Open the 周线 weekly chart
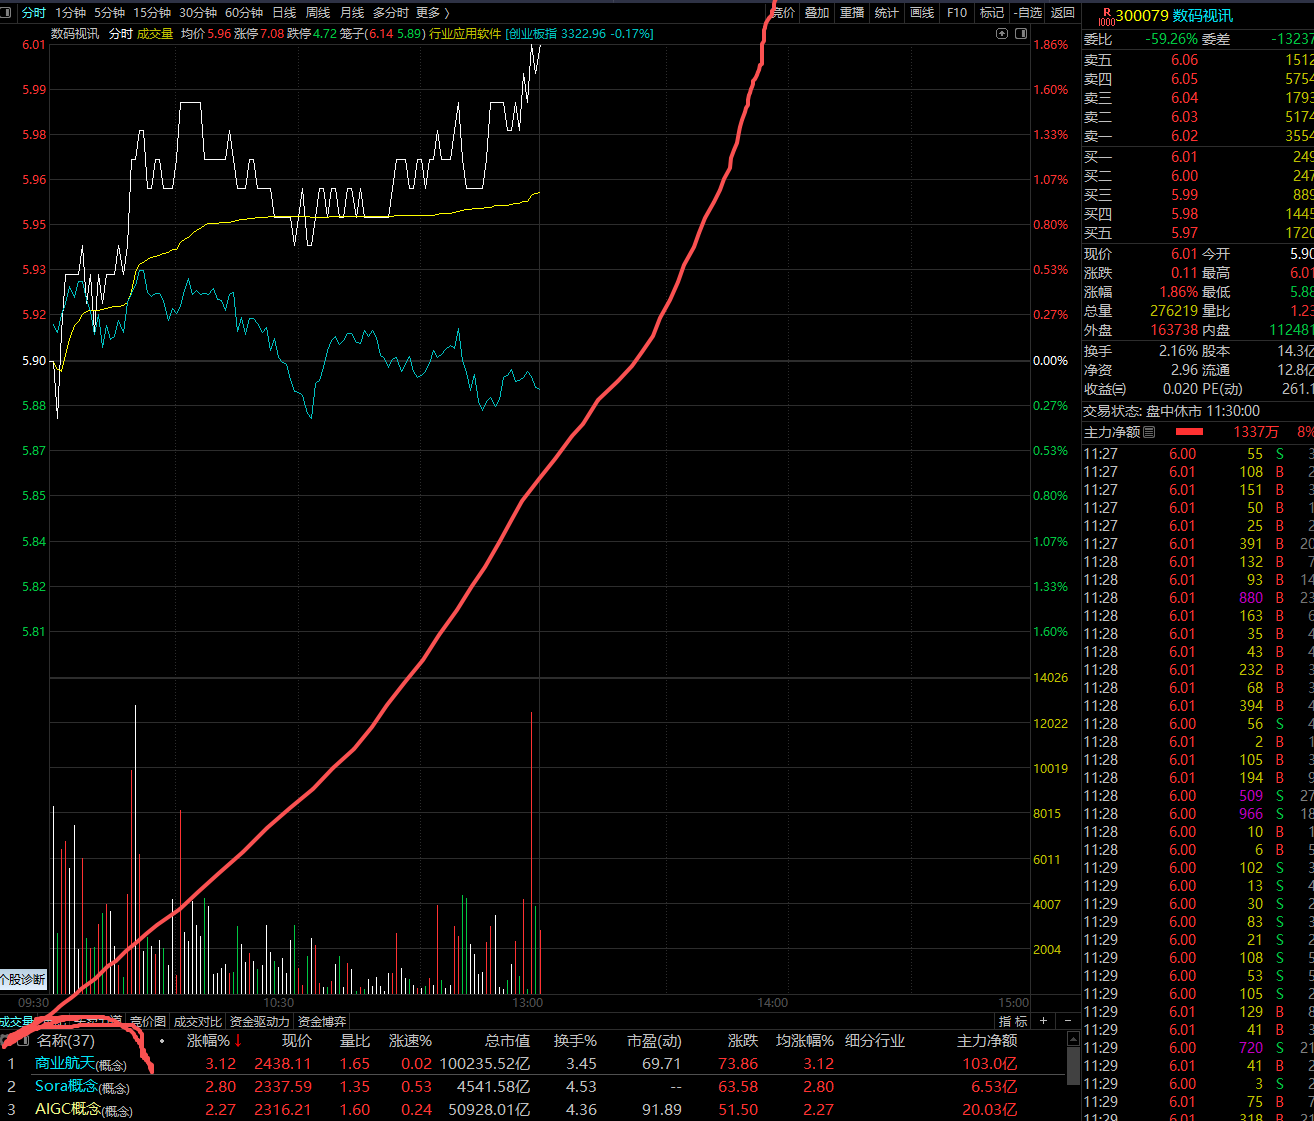Screen dimensions: 1314x1121 (x=318, y=13)
